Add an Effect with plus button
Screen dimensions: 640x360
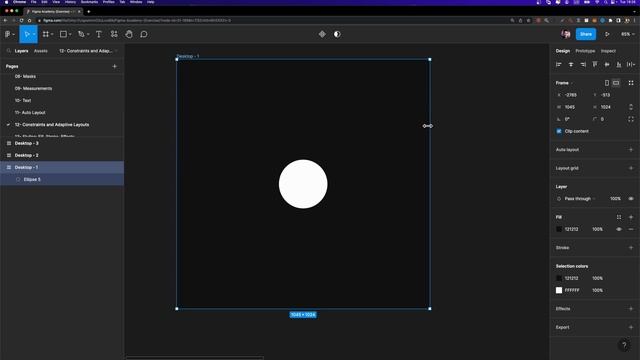click(631, 309)
